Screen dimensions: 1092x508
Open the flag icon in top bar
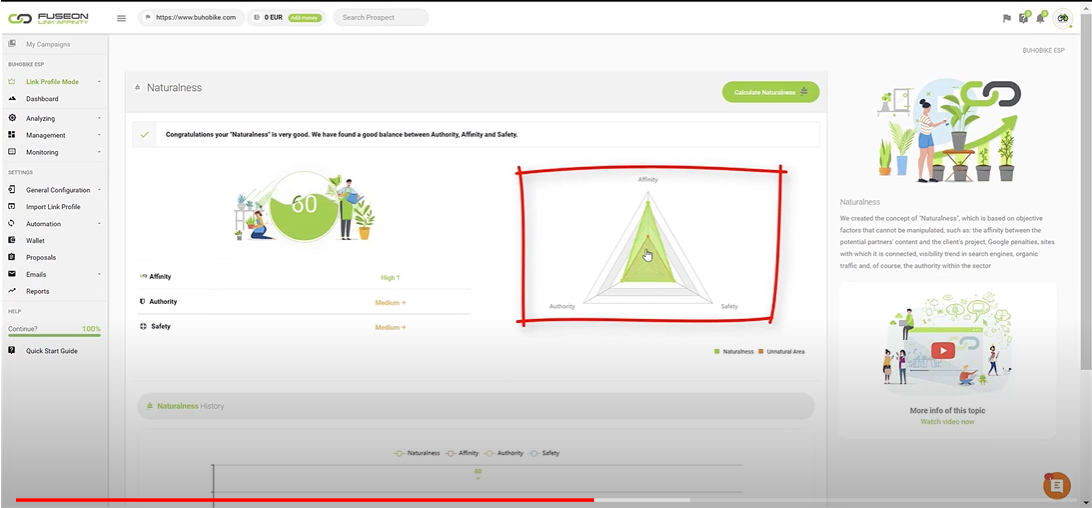tap(1007, 18)
